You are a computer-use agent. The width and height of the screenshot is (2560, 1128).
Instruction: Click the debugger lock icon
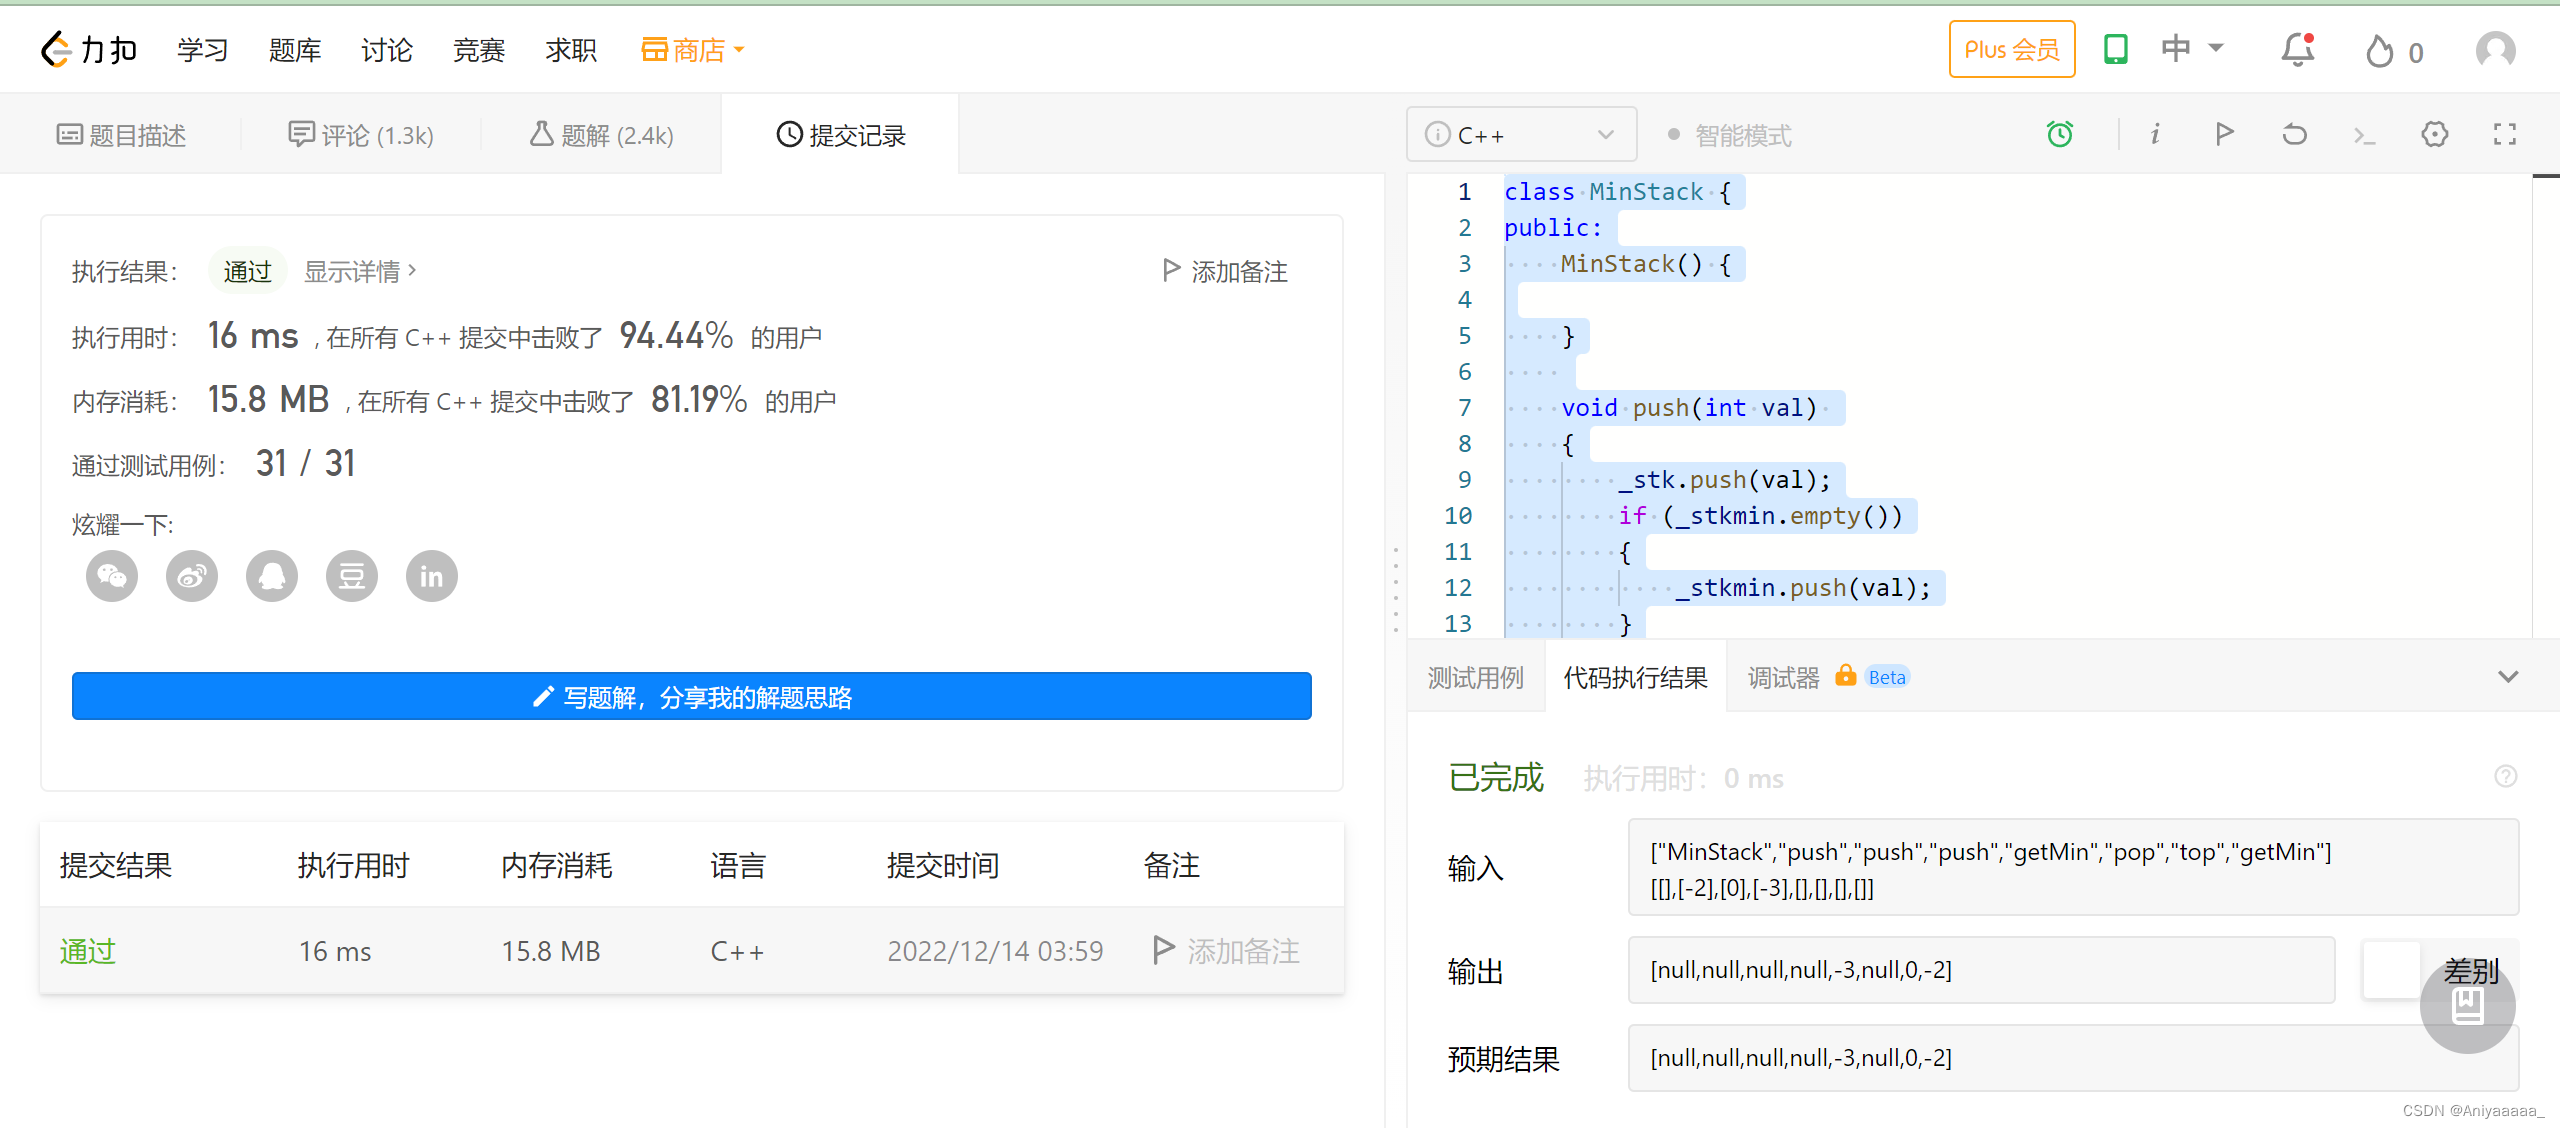coord(1845,676)
